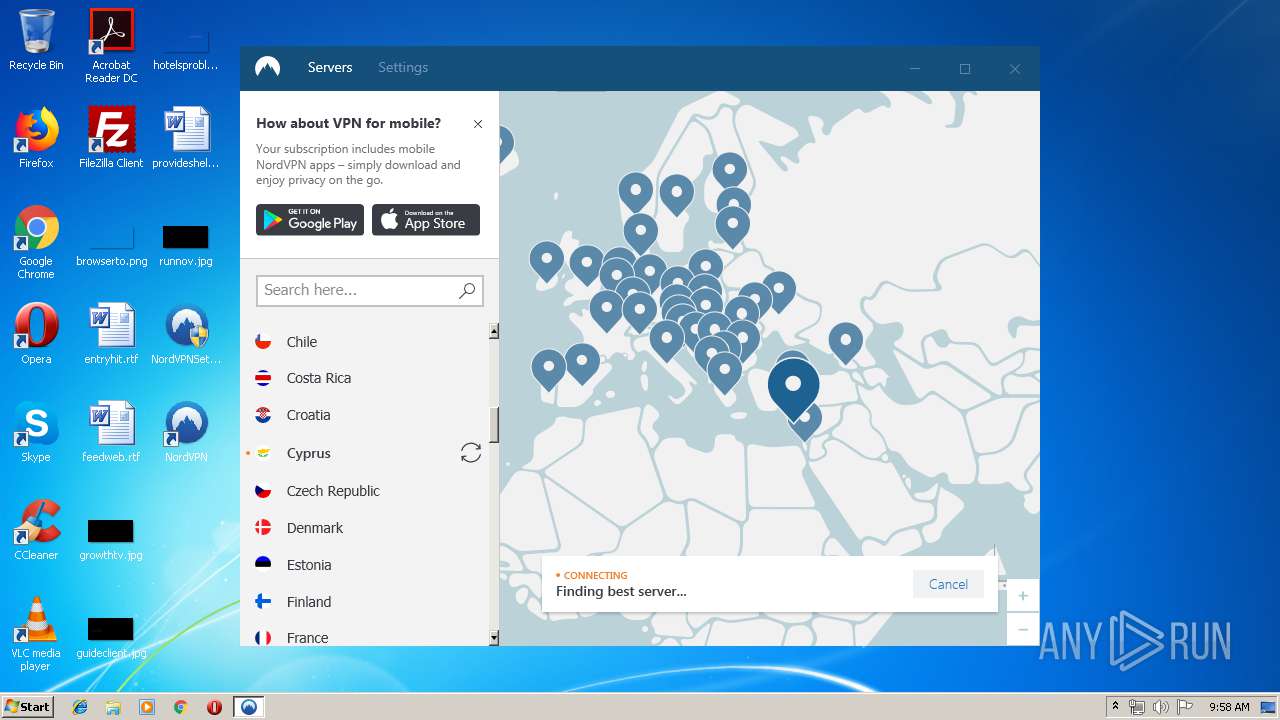Zoom in the map with plus

pos(1023,596)
